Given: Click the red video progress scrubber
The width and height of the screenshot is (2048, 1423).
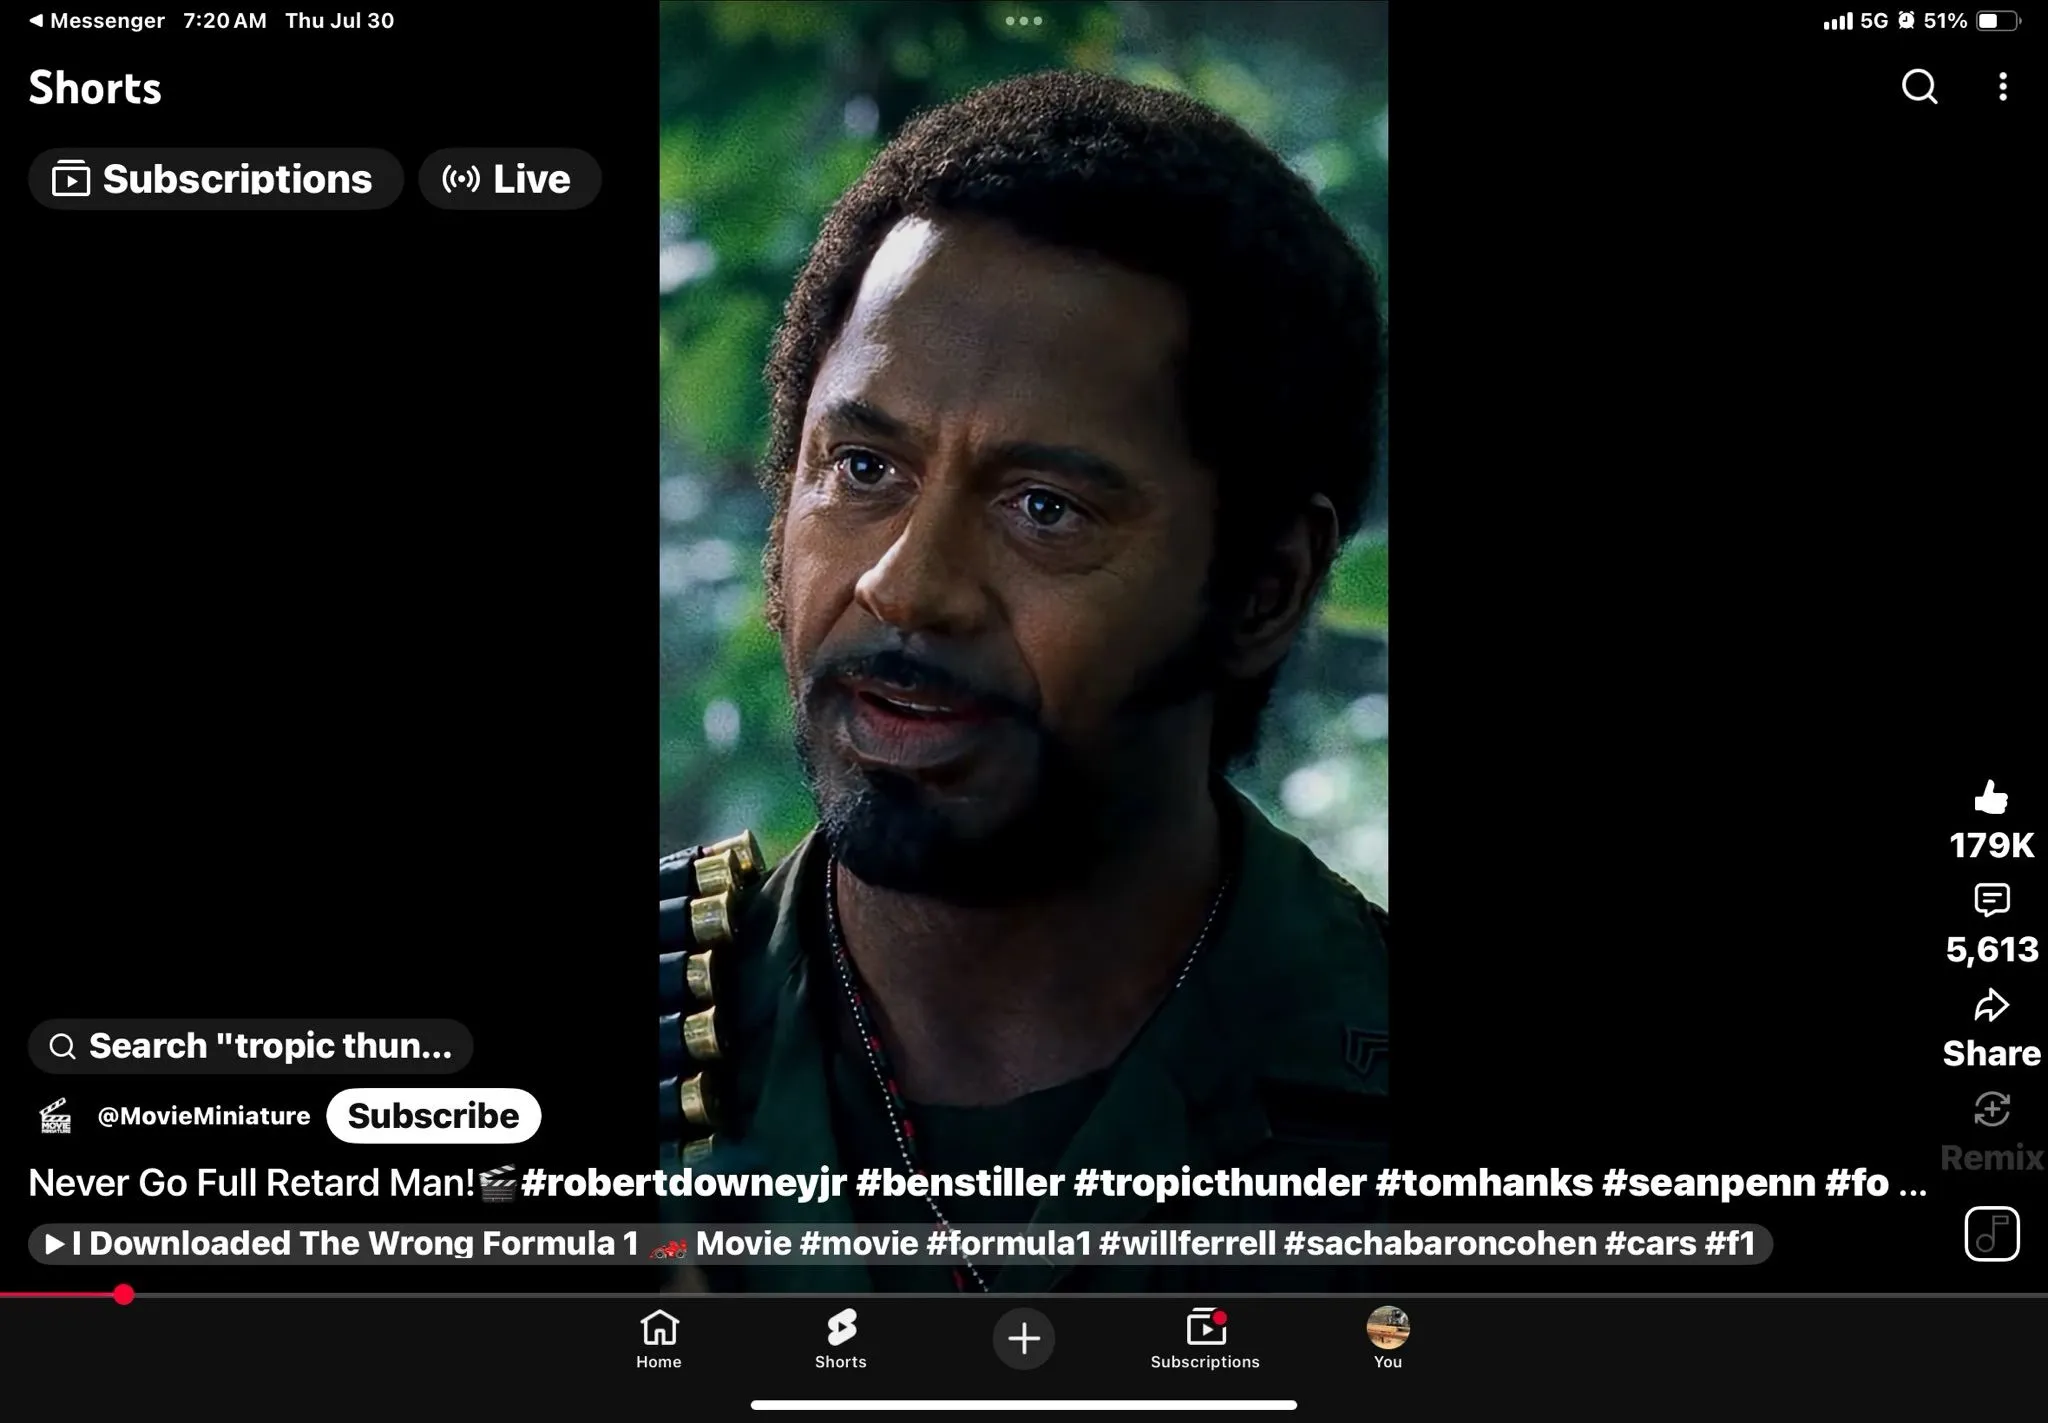Looking at the screenshot, I should tap(123, 1295).
